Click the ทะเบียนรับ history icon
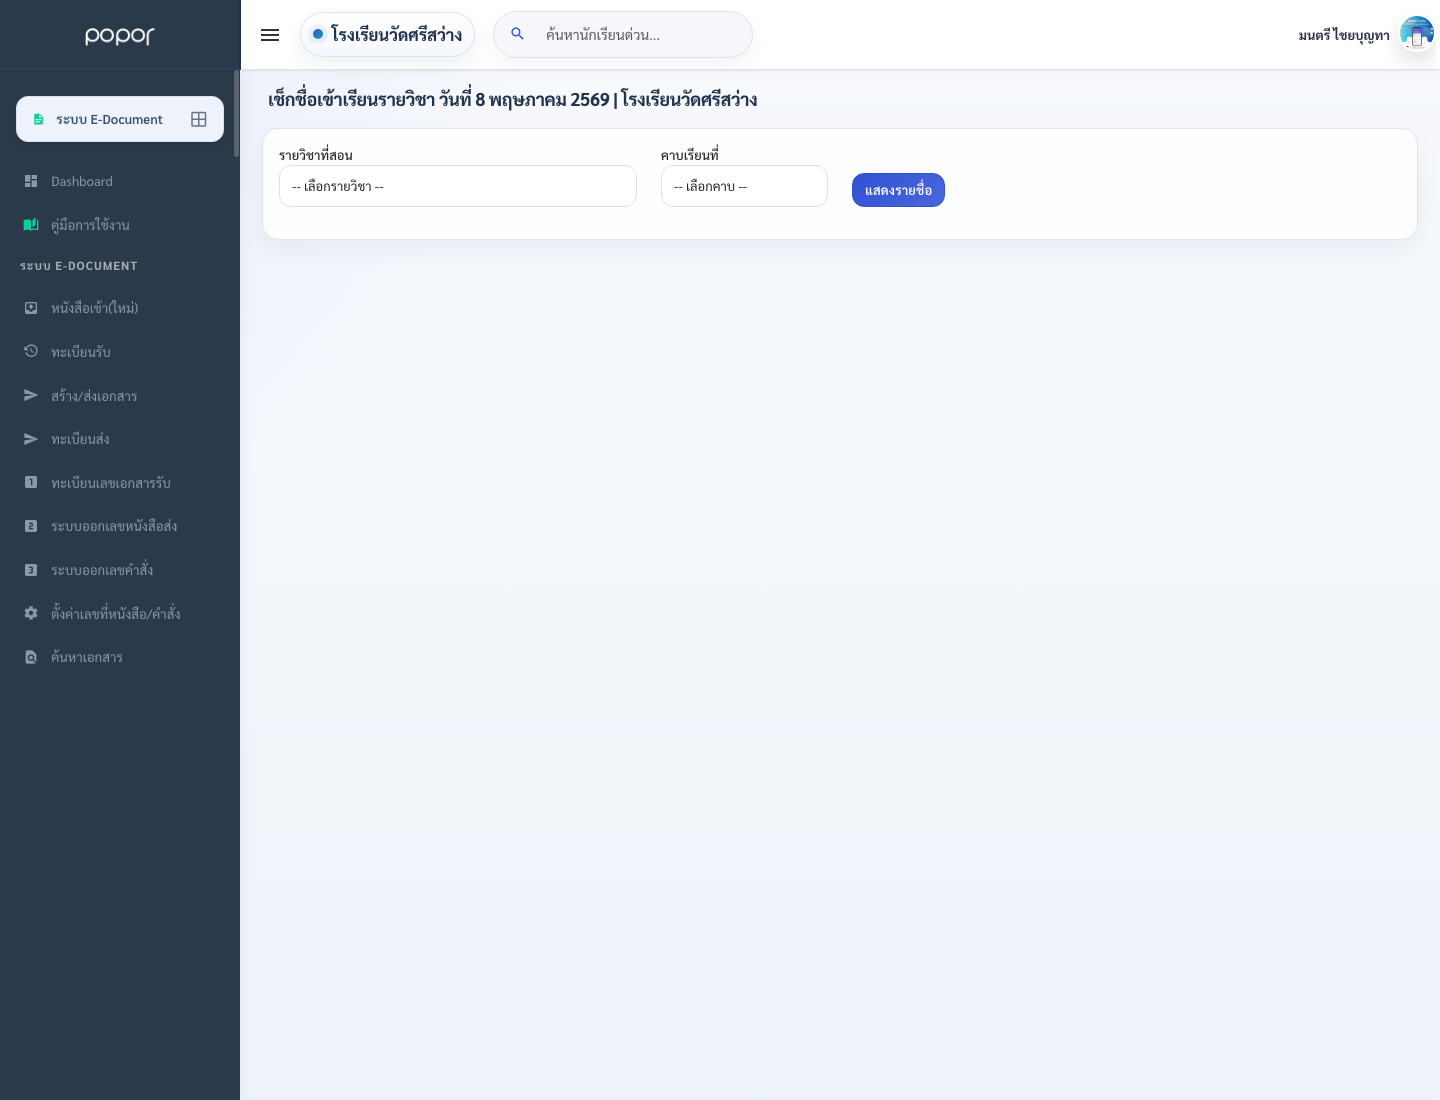1440x1100 pixels. click(x=31, y=351)
